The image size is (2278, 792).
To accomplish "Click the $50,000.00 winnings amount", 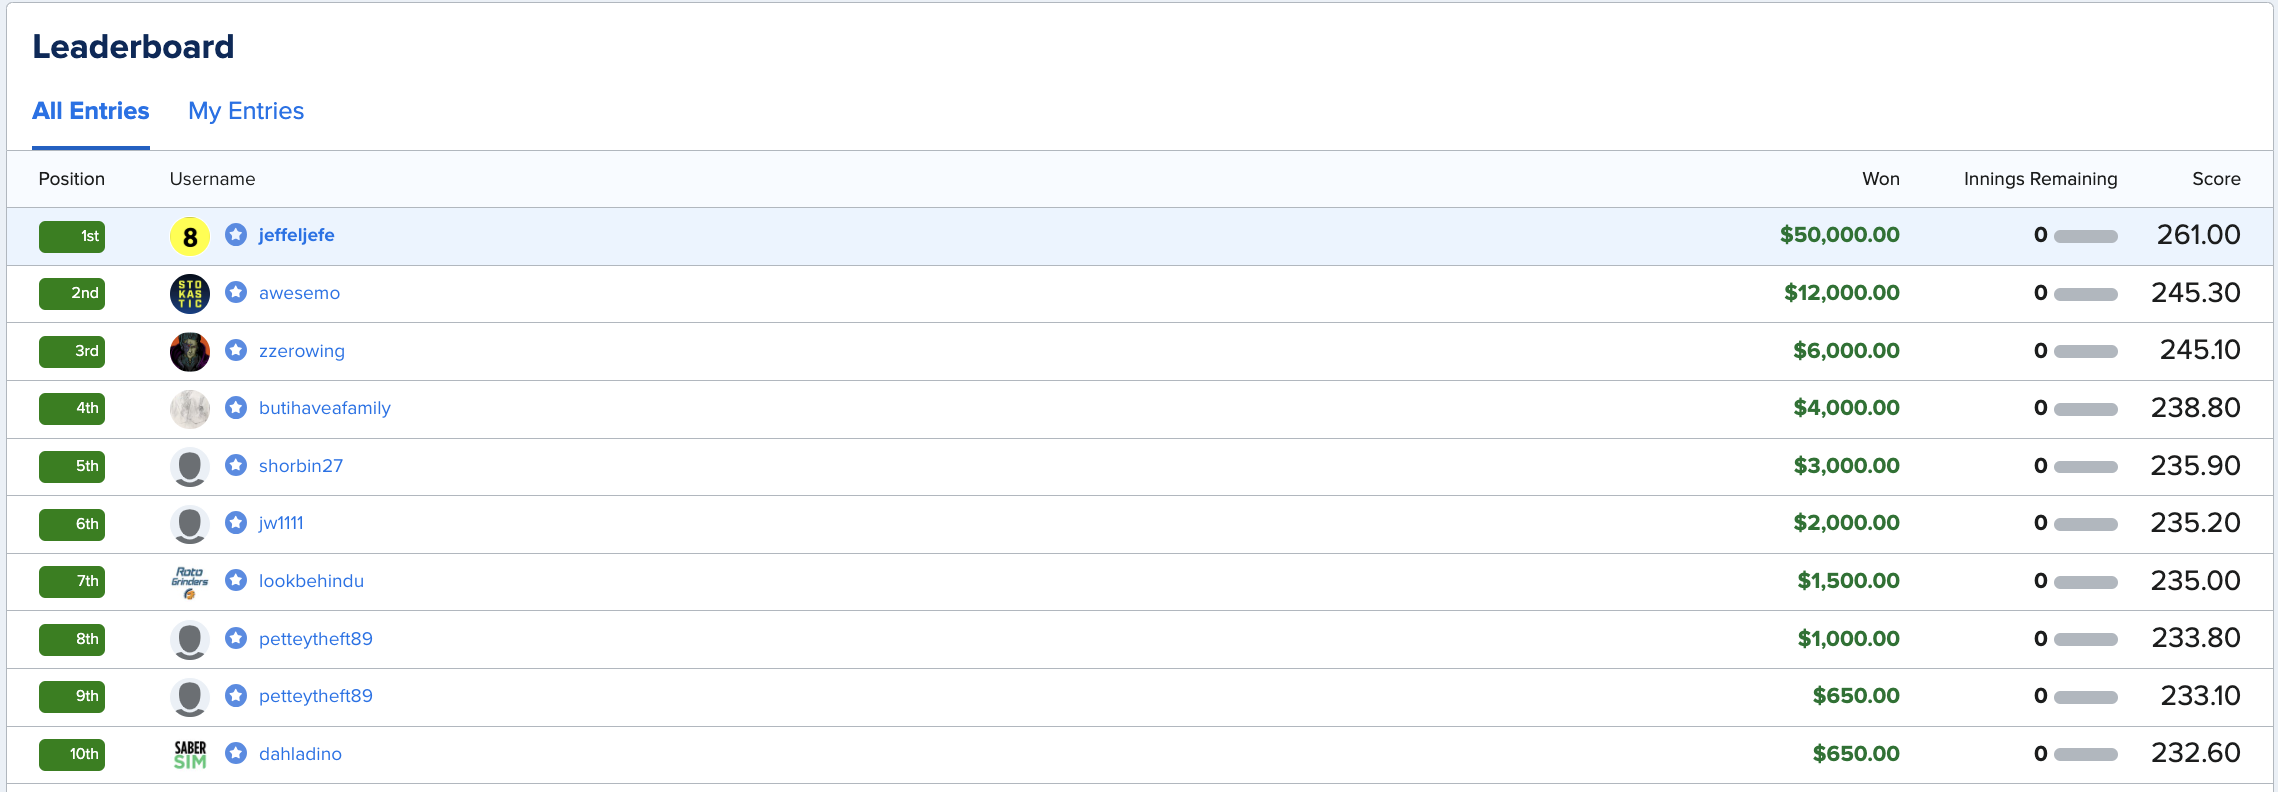I will click(1839, 235).
